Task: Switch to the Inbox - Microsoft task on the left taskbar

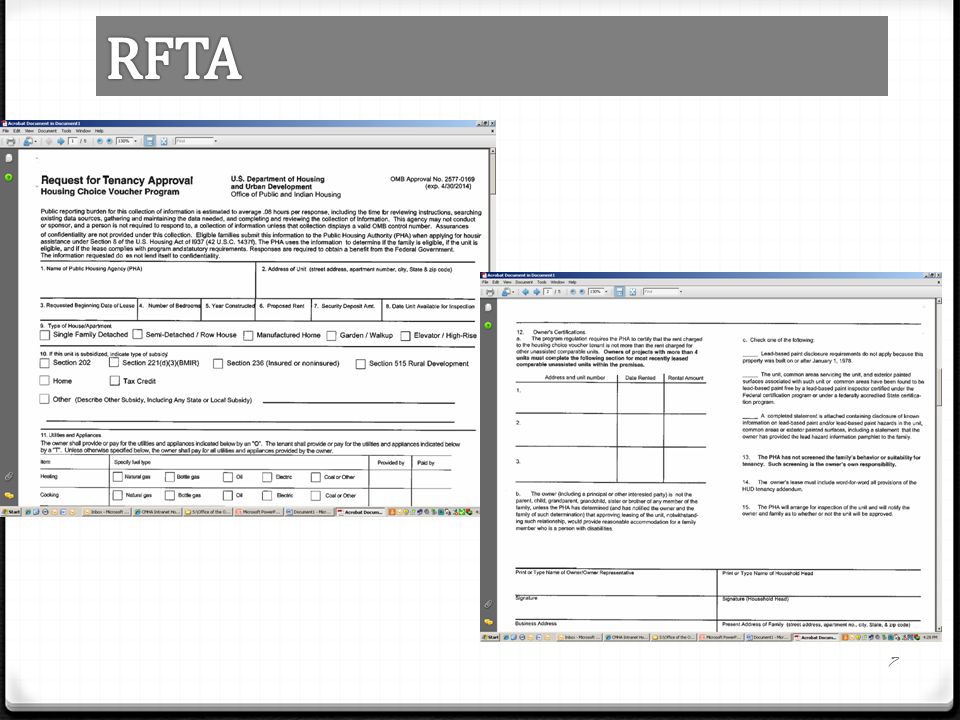Action: coord(107,512)
